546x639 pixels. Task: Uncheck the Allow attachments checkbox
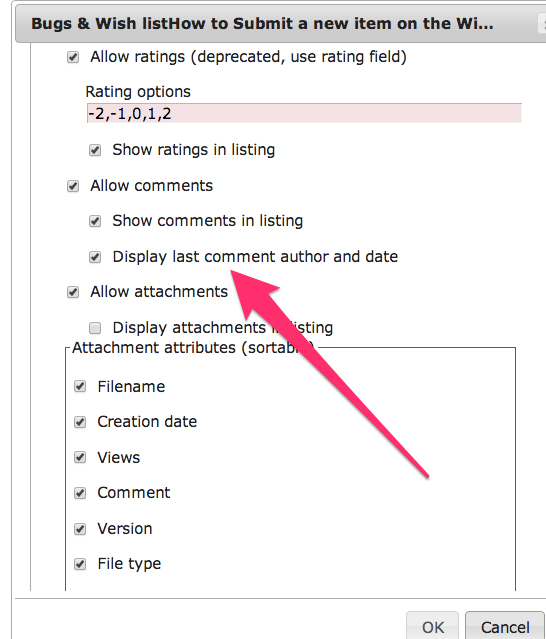[73, 292]
